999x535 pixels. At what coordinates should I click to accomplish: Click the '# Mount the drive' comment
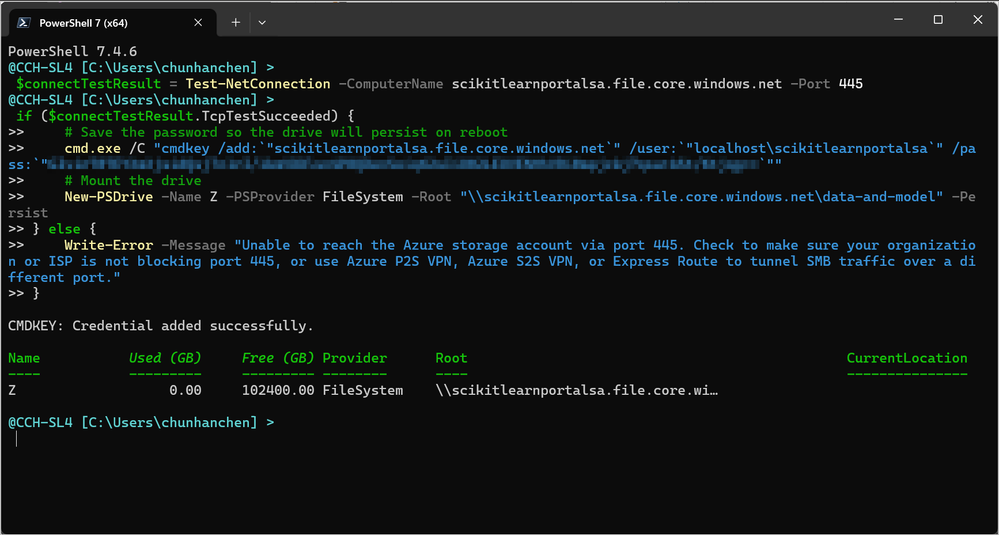pos(133,181)
